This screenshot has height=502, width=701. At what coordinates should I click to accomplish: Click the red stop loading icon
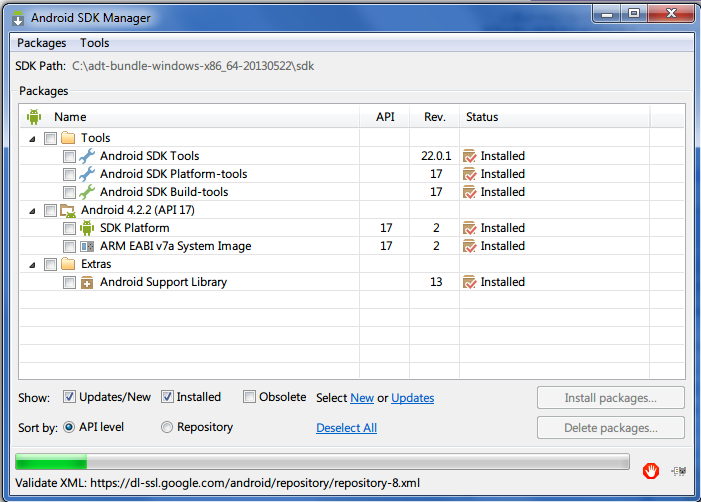(650, 469)
